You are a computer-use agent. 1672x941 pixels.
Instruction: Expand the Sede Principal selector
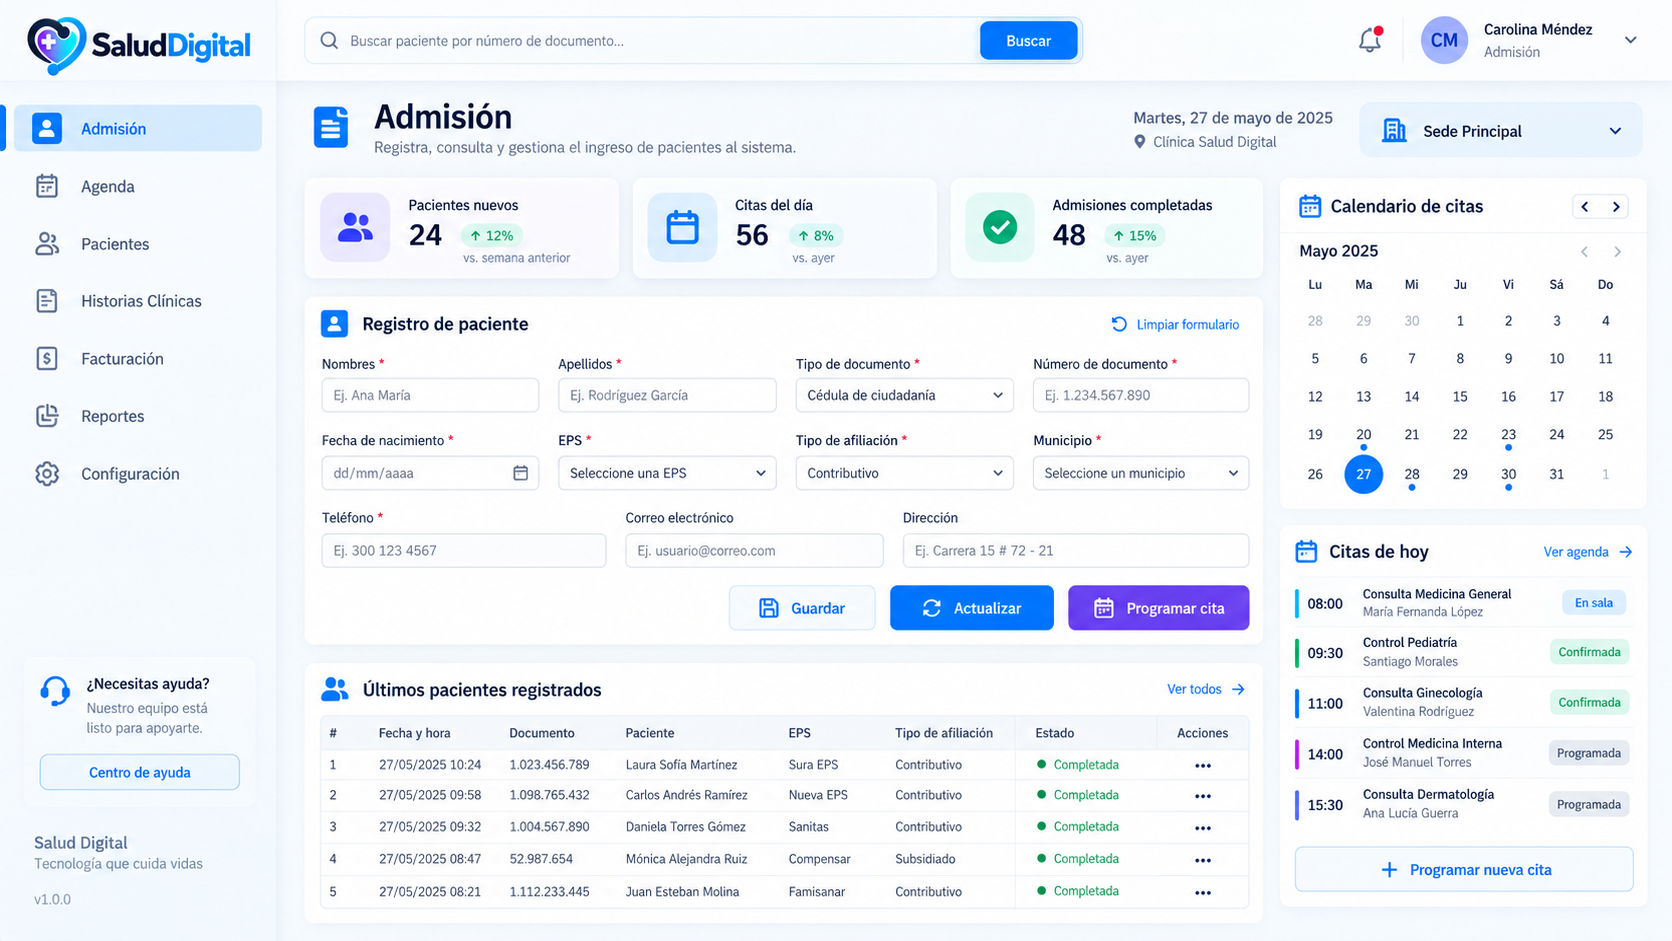1500,130
